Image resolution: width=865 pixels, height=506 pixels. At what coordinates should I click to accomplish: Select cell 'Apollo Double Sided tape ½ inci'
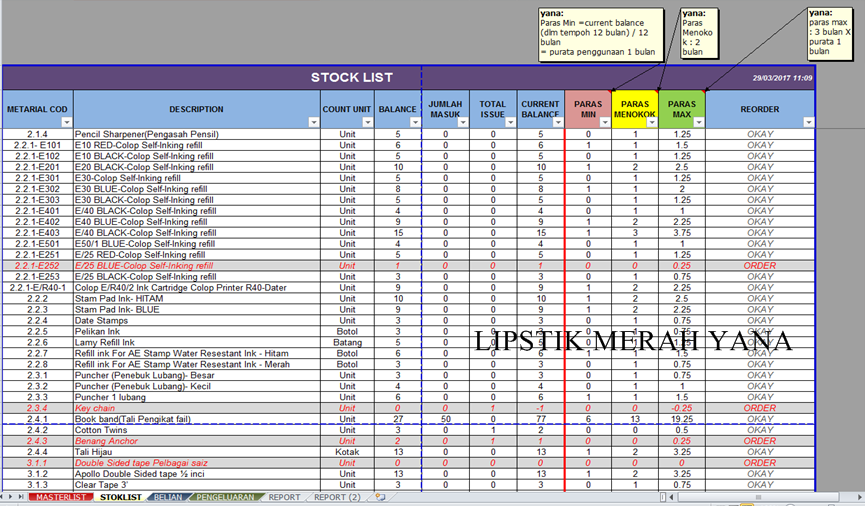[196, 474]
